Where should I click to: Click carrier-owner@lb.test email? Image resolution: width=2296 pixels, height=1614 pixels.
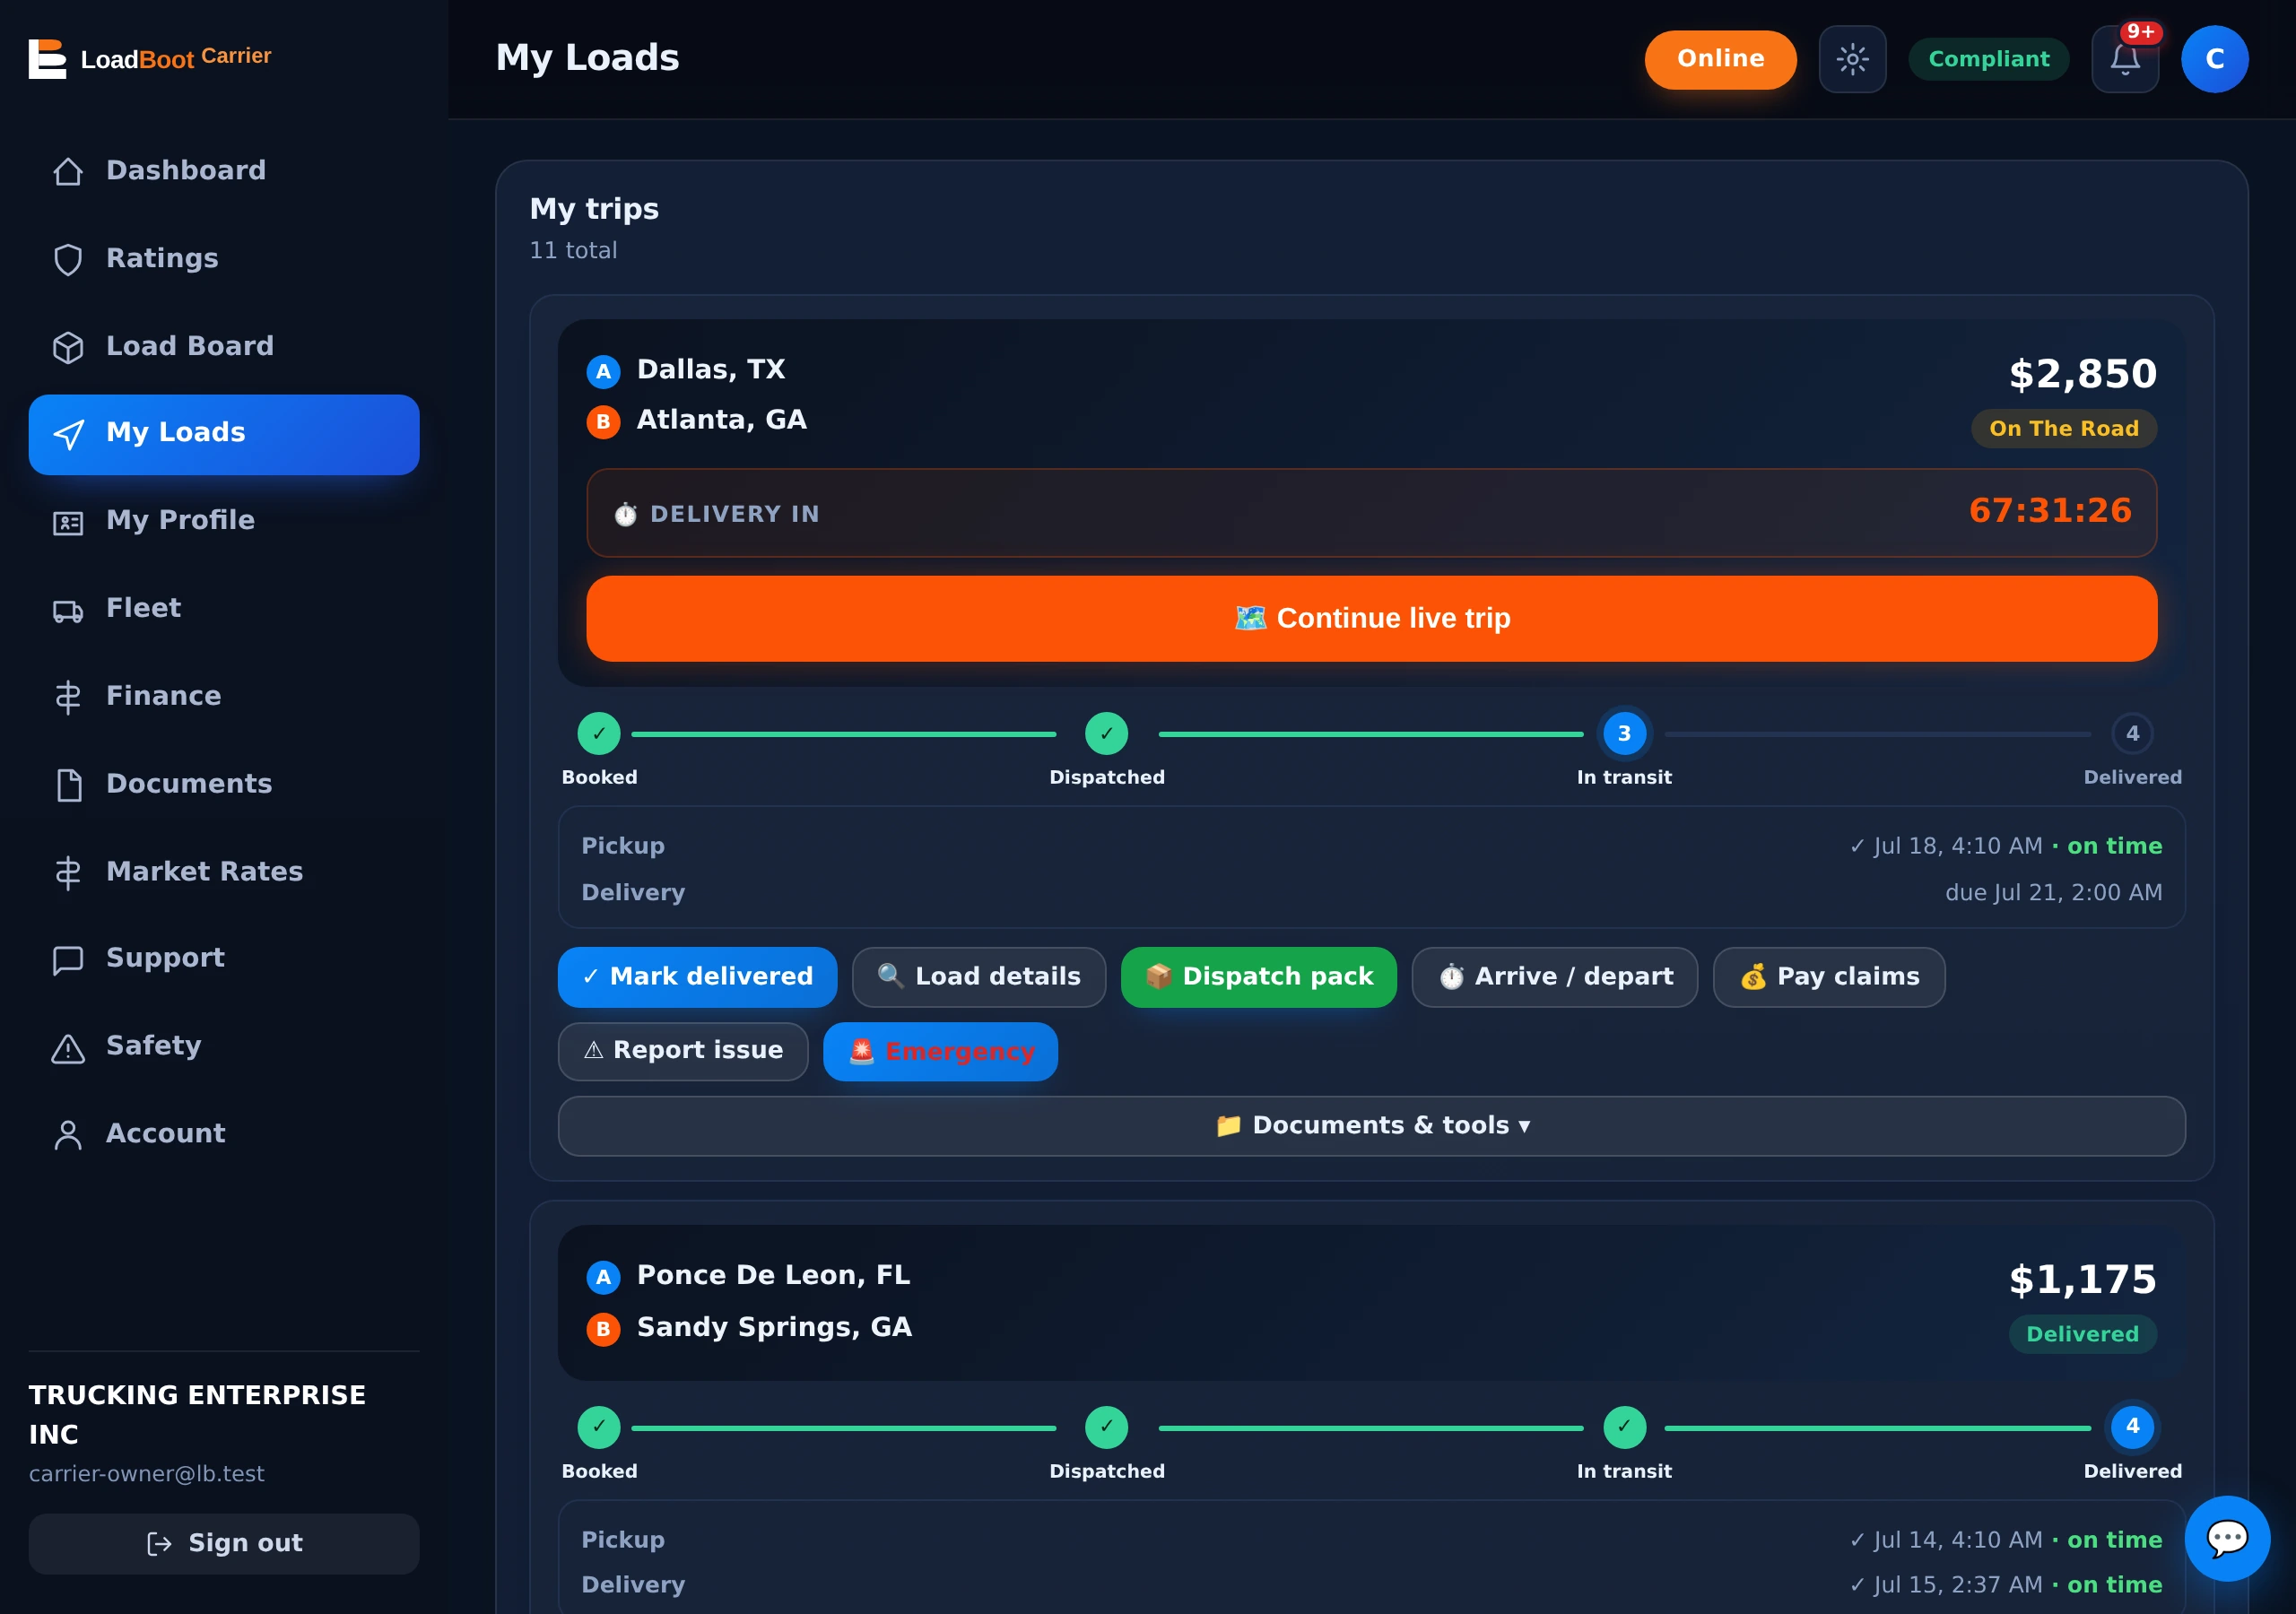point(147,1473)
